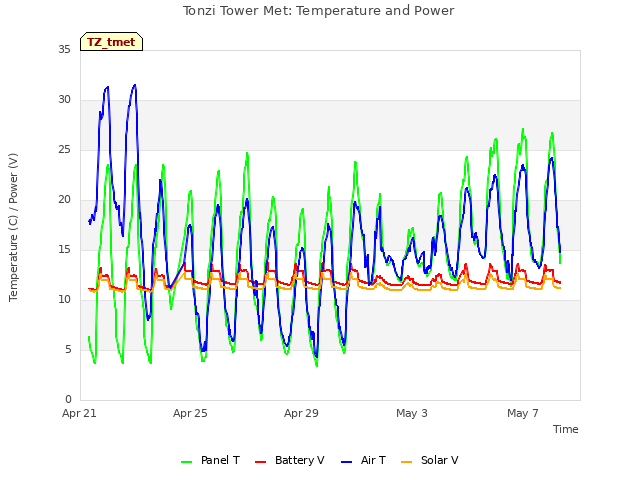This screenshot has width=640, height=480.
Task: Click the 35 y-axis tick label
Action: click(64, 50)
